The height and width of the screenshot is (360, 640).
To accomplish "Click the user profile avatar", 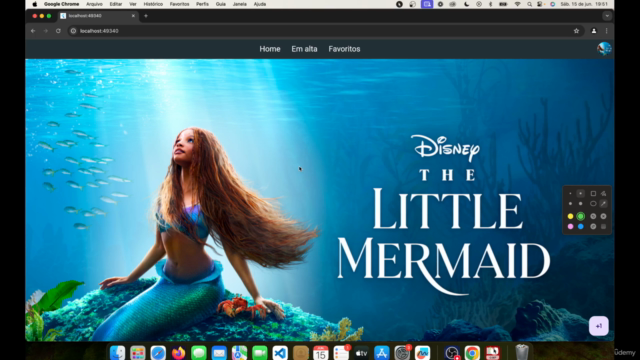I will 604,49.
